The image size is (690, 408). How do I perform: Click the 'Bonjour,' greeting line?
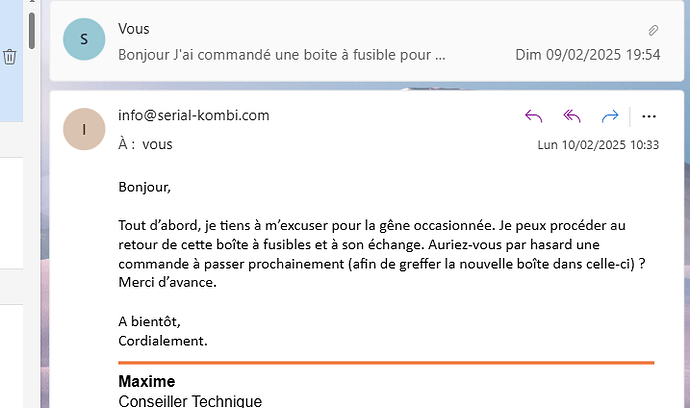pyautogui.click(x=144, y=187)
